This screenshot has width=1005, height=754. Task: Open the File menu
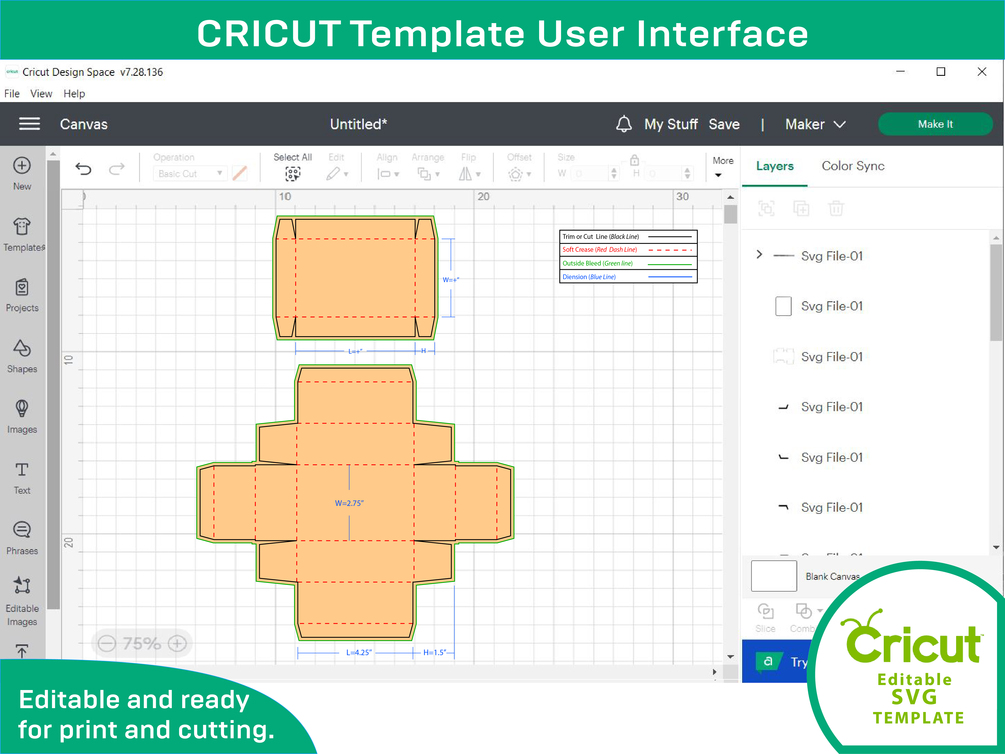click(12, 94)
